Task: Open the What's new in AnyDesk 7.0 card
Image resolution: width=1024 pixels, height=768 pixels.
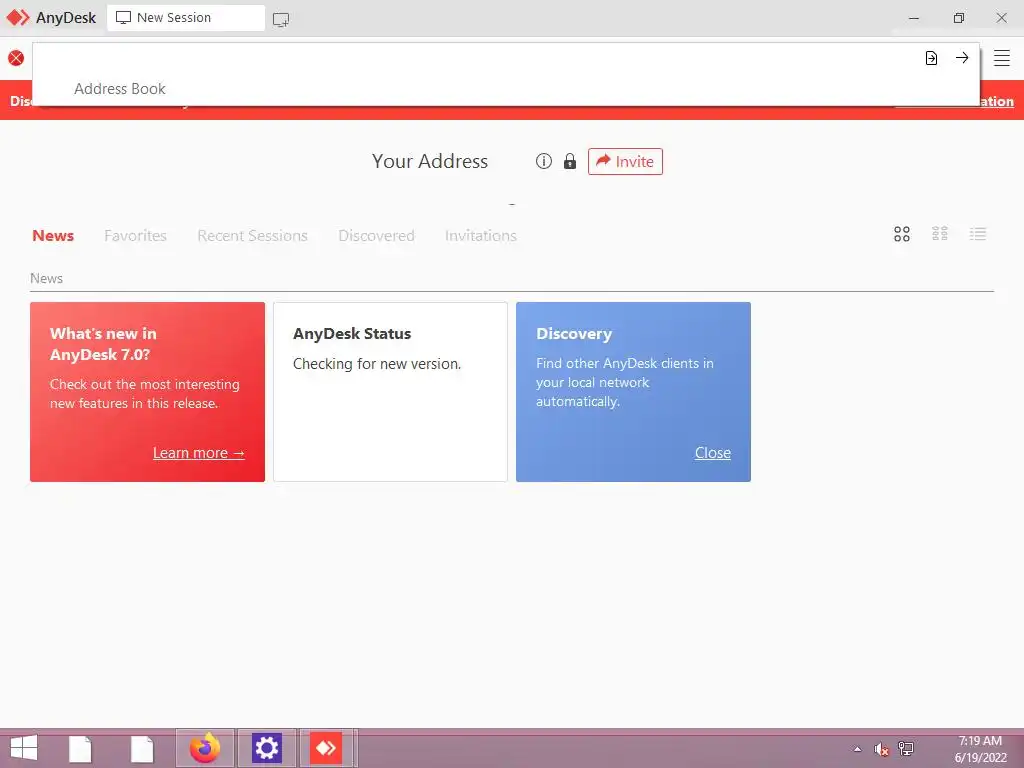Action: [148, 392]
